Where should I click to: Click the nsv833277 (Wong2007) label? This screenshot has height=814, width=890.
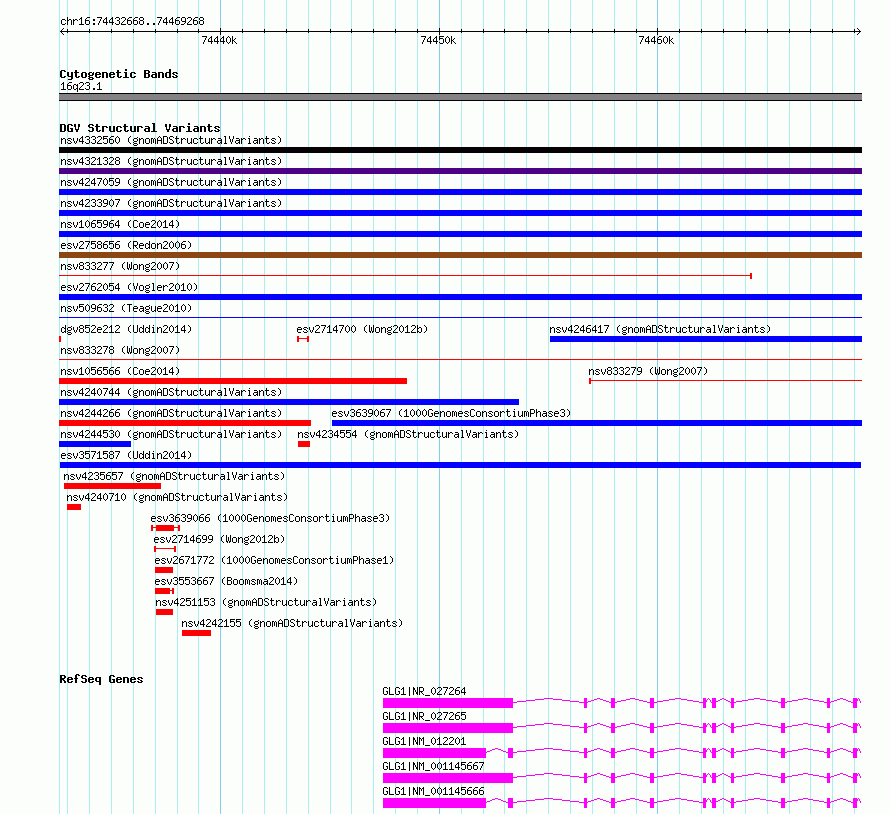pos(120,266)
